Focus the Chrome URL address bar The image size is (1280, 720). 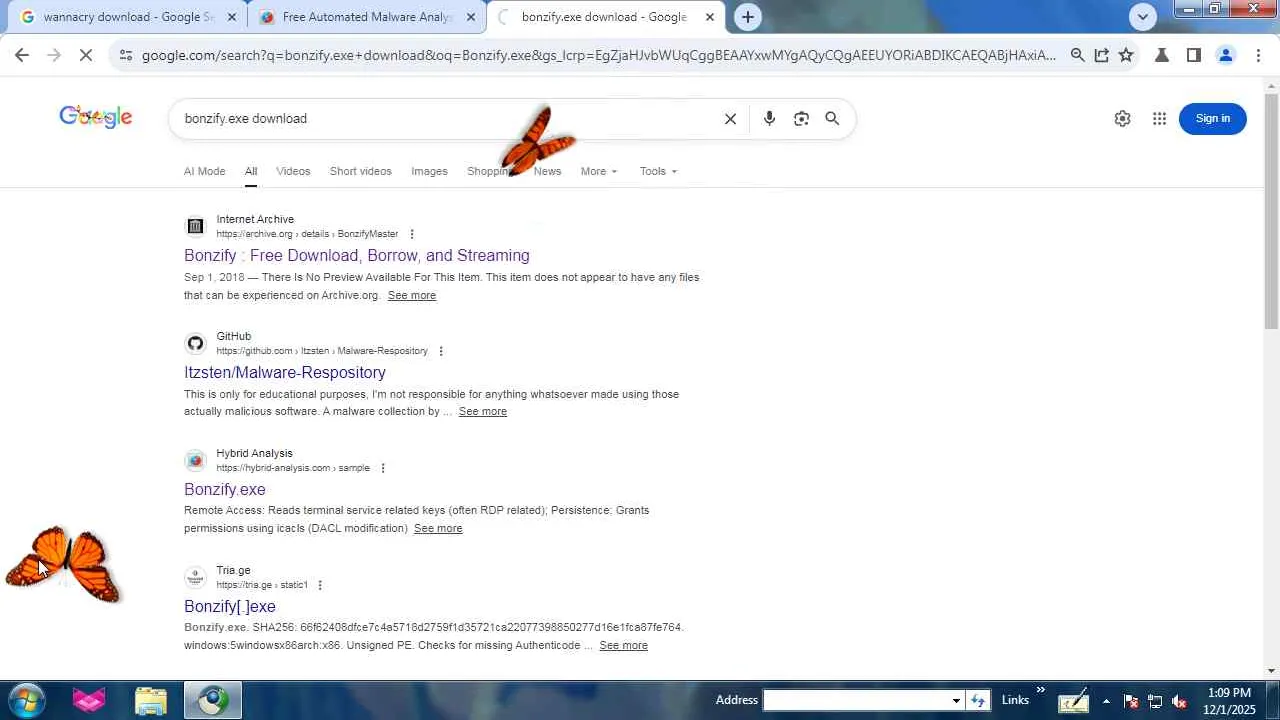[x=598, y=56]
